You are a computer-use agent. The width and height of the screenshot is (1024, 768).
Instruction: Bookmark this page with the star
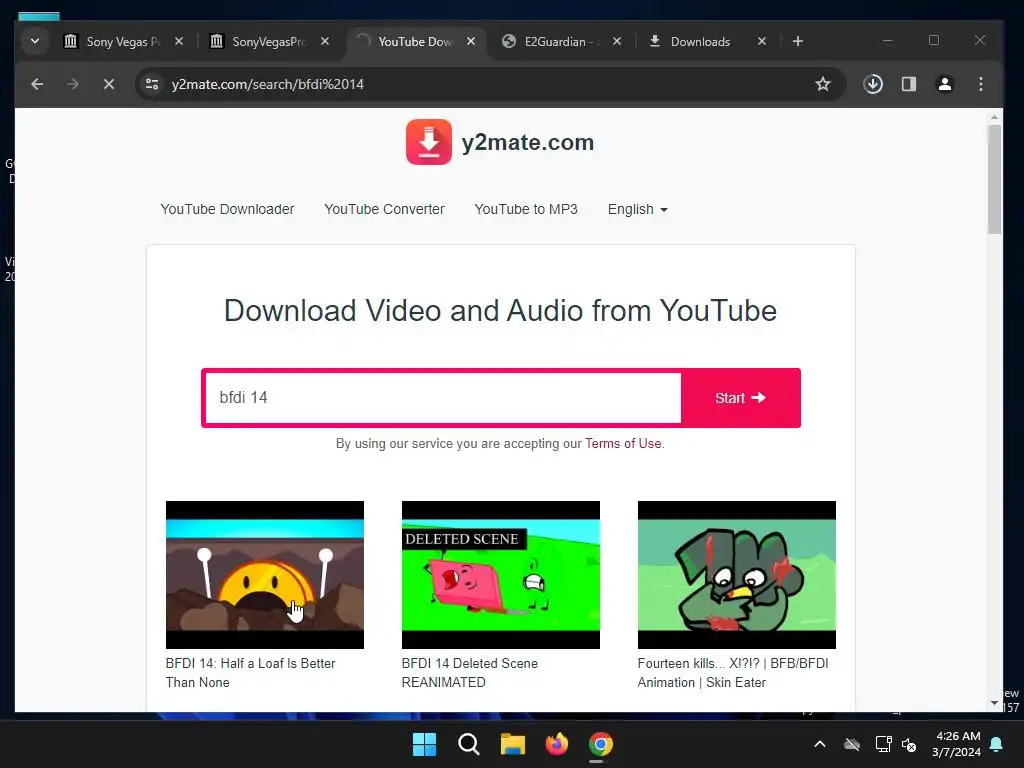[823, 84]
